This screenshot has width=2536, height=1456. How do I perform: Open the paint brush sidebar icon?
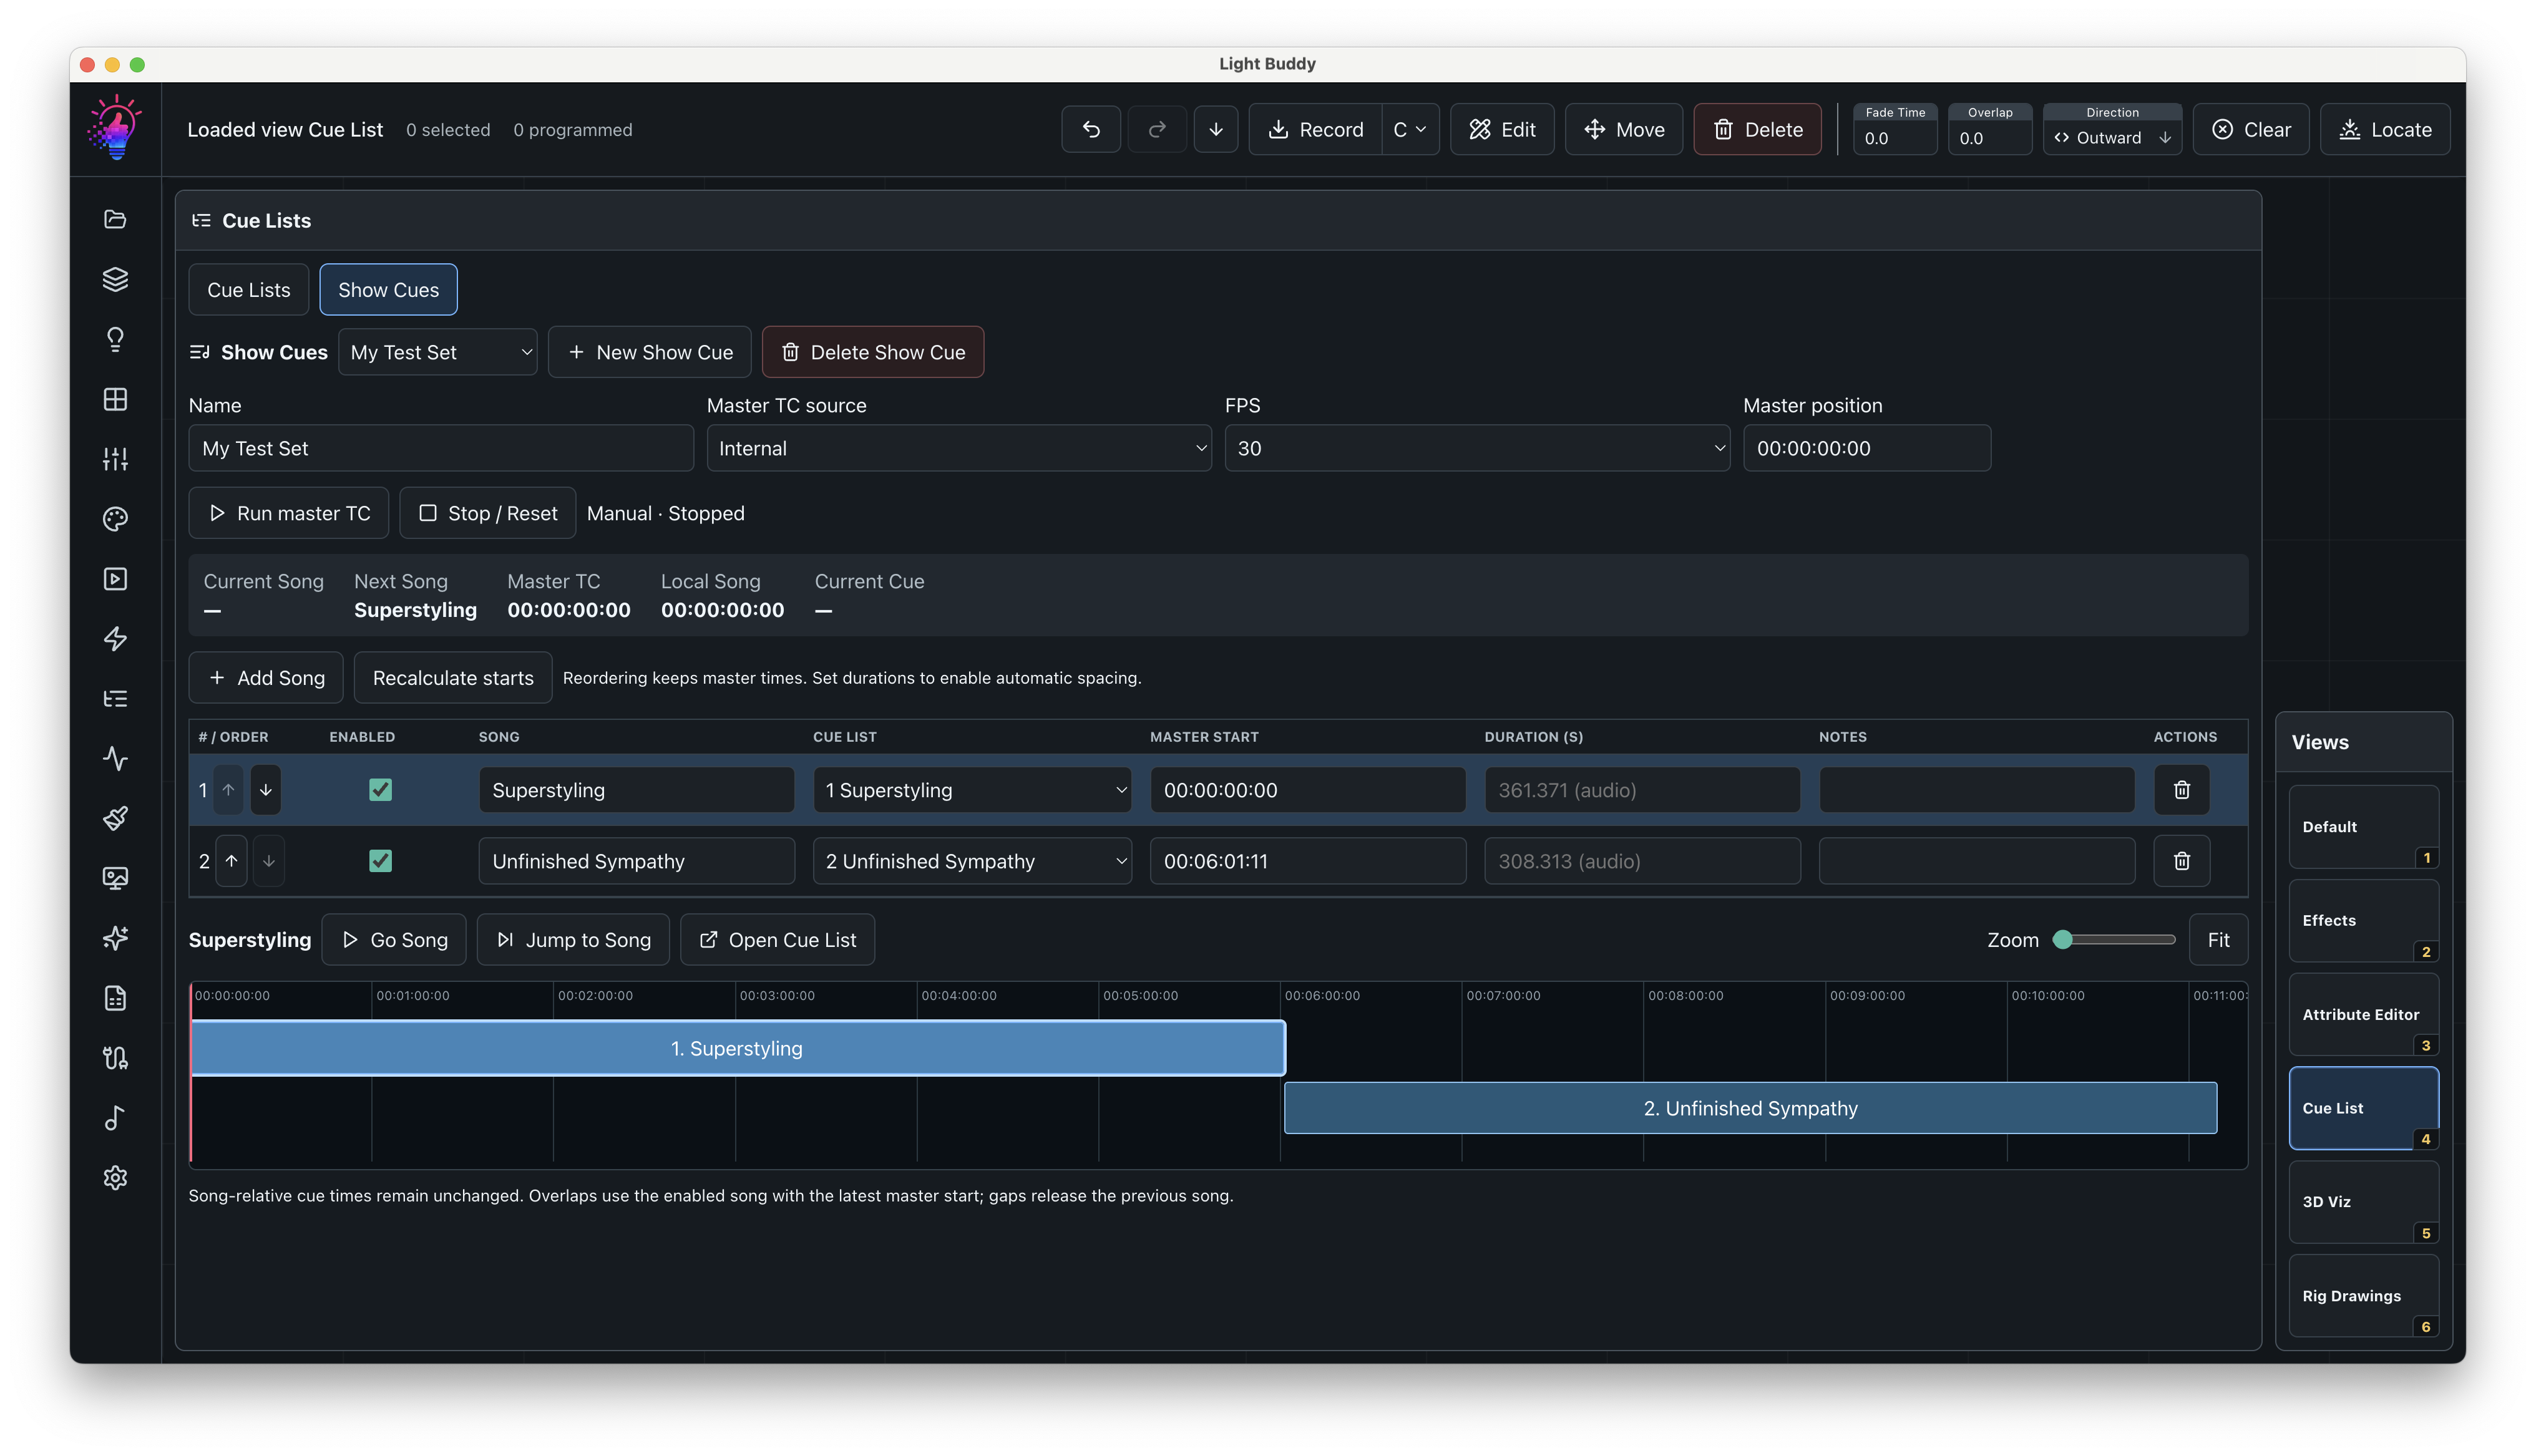tap(115, 819)
